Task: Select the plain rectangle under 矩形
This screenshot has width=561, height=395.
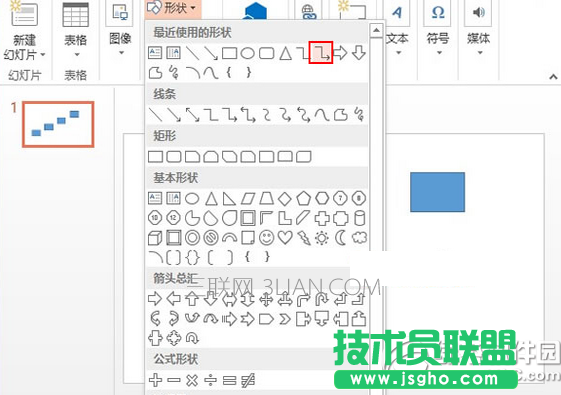Action: (155, 156)
